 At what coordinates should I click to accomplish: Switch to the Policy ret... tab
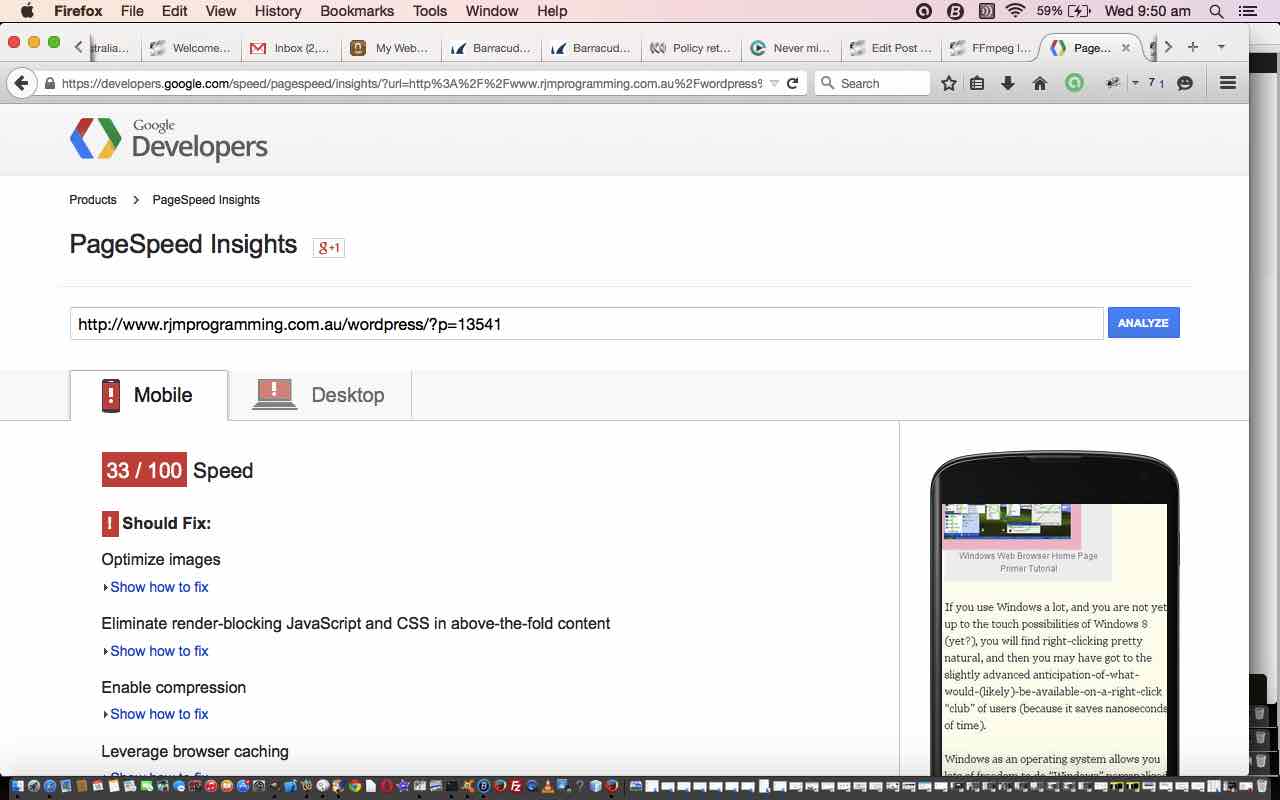(x=691, y=47)
